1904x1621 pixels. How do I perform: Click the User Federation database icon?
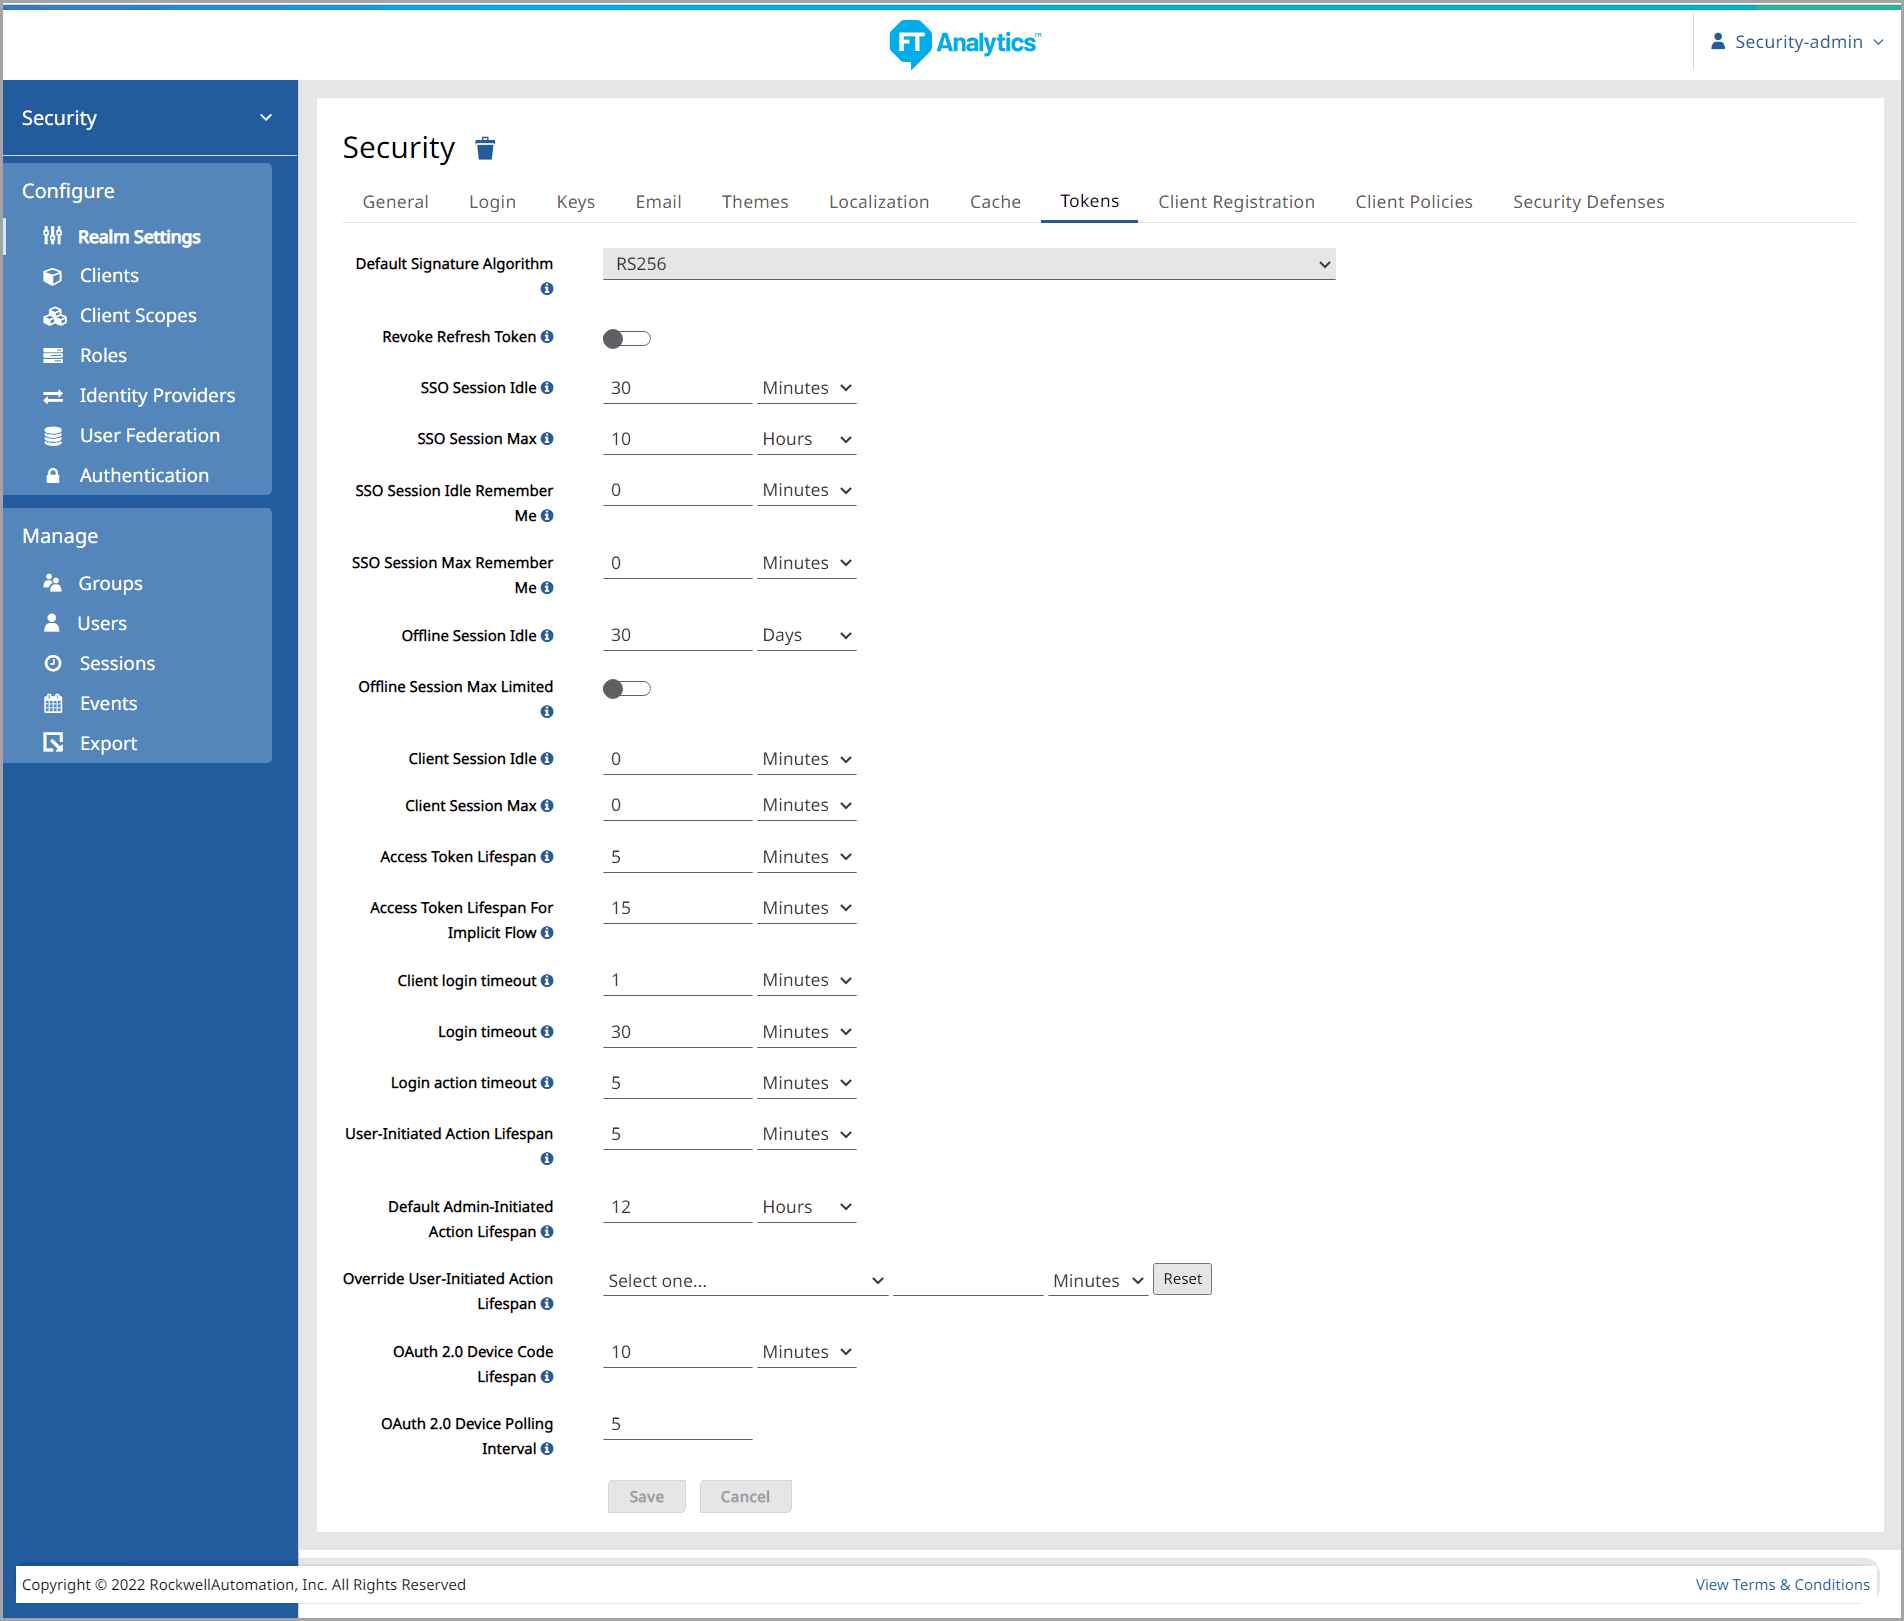click(x=53, y=436)
